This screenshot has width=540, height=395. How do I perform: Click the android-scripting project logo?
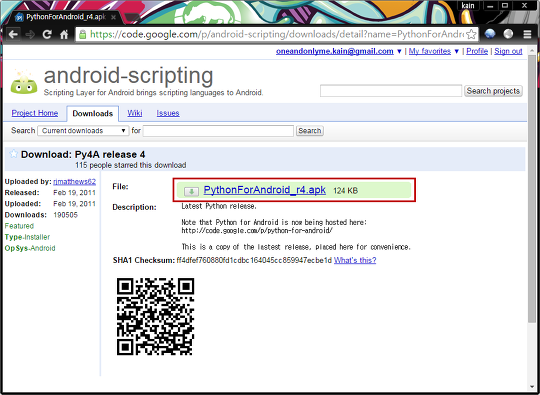point(24,82)
